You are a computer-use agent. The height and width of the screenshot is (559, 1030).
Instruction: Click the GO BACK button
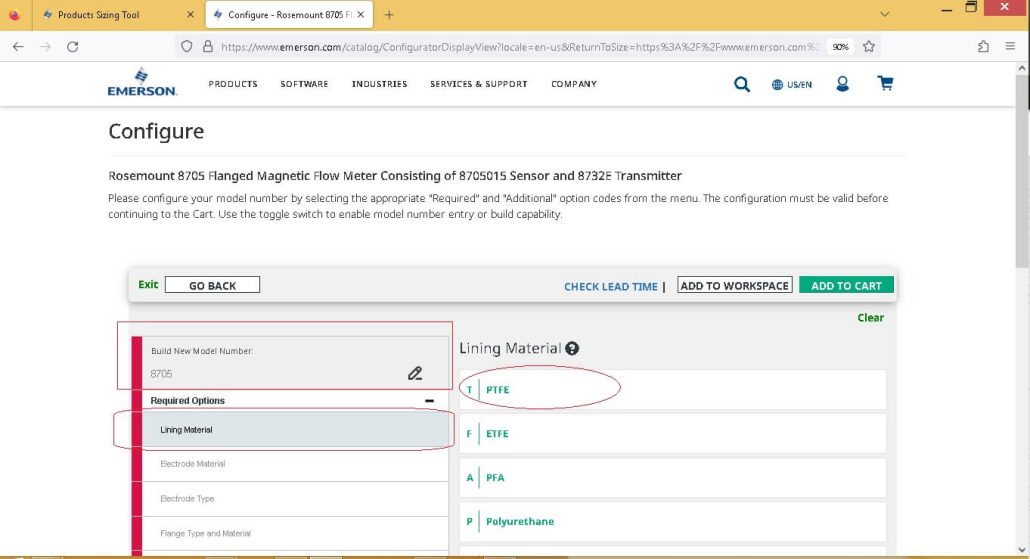(212, 285)
